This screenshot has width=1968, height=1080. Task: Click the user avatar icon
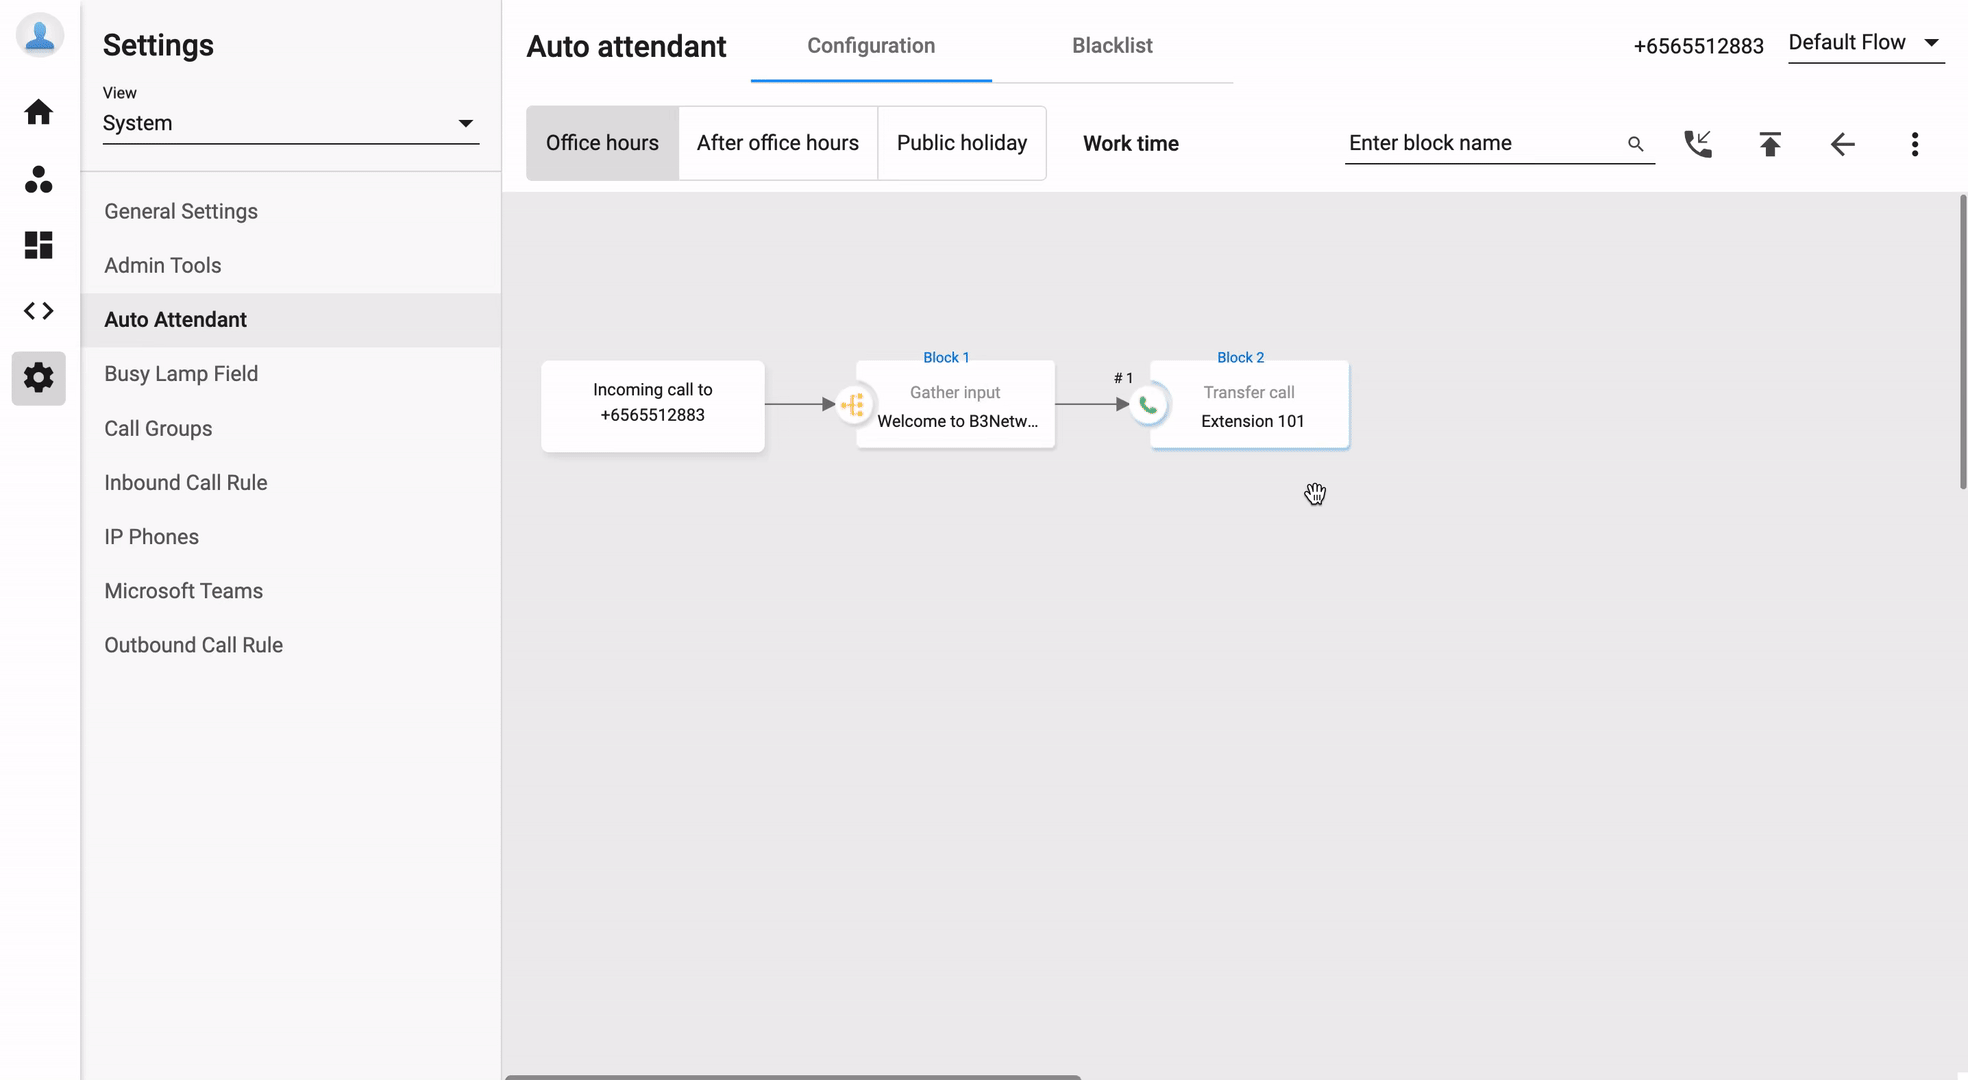tap(40, 35)
